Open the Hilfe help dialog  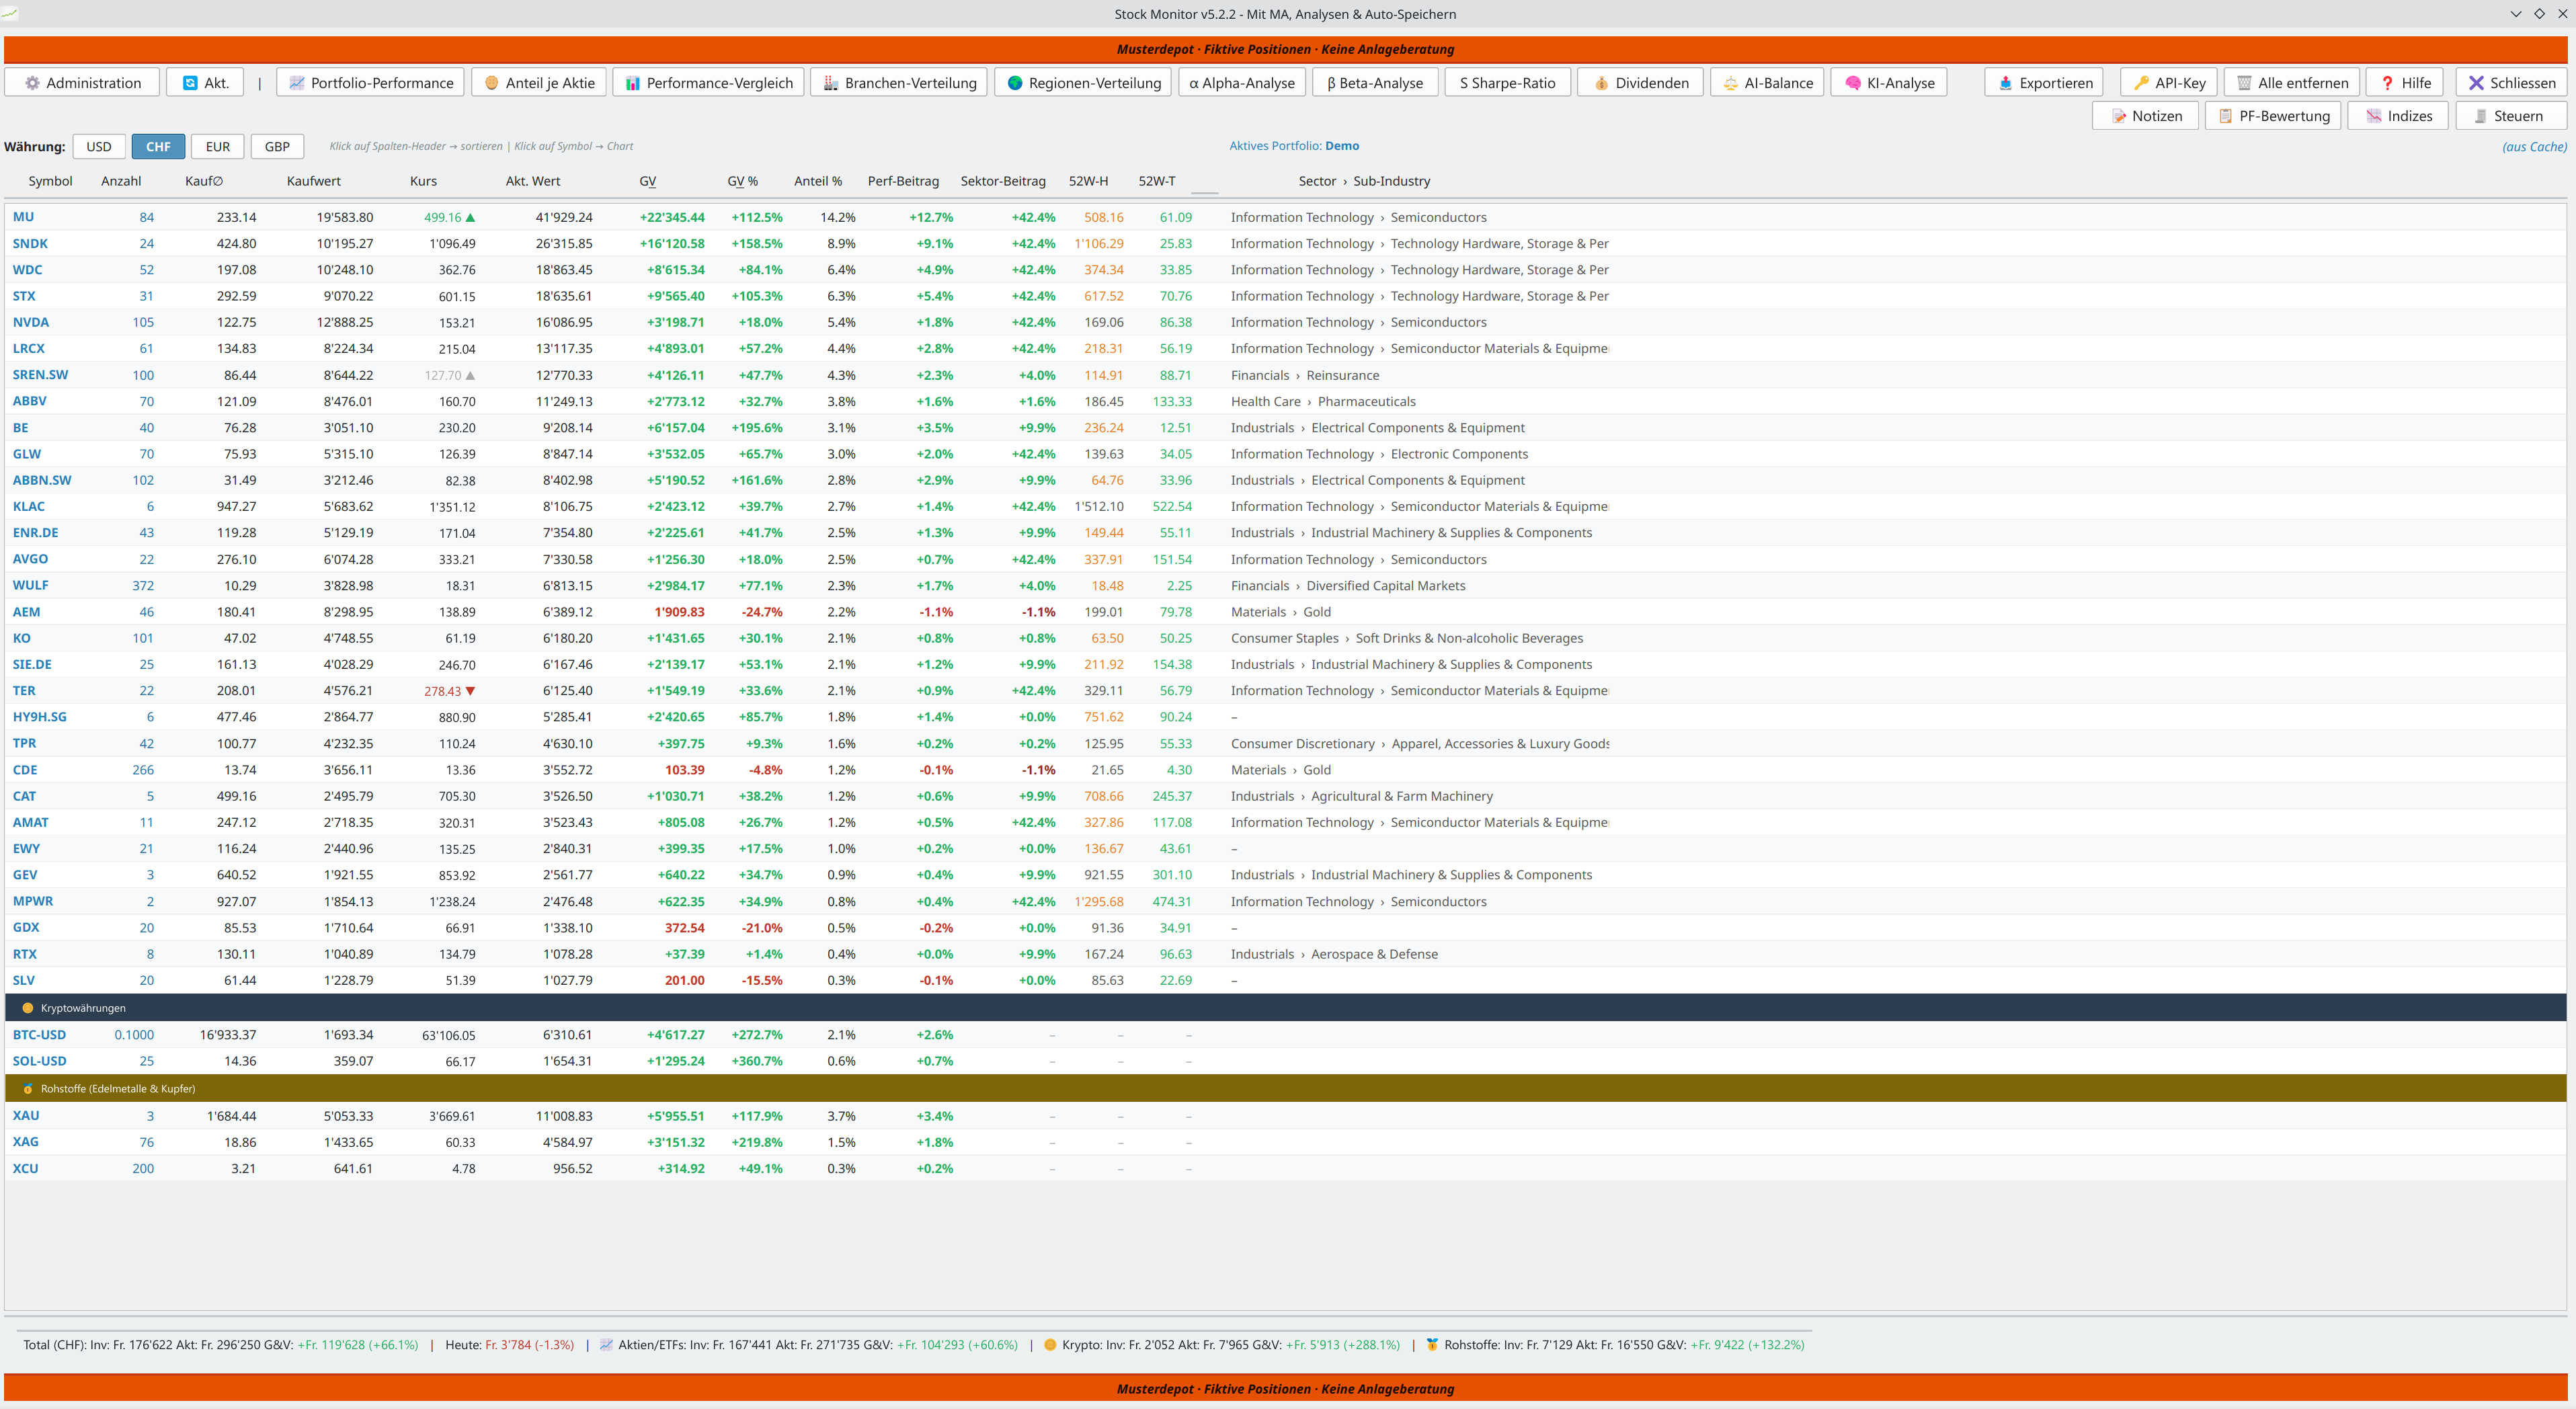[2405, 83]
